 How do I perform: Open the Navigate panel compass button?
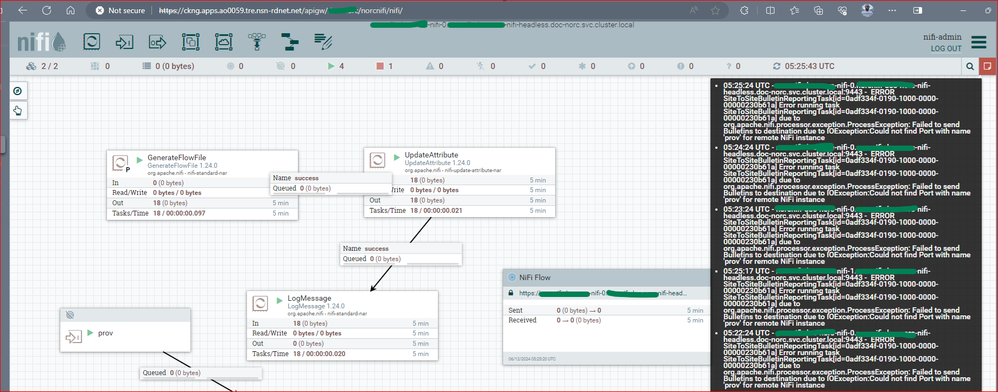coord(18,91)
